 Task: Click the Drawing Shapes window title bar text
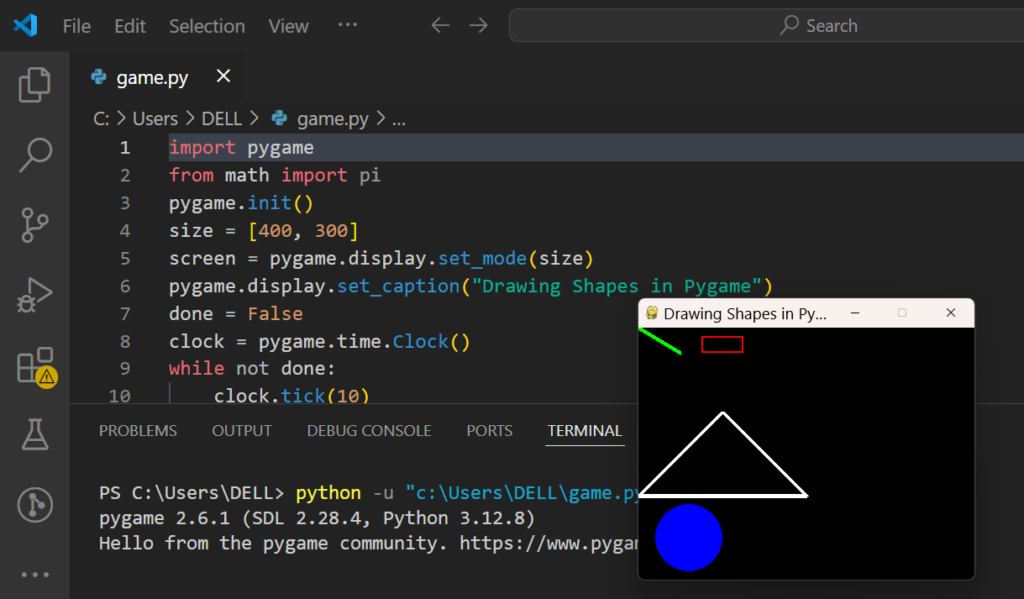pyautogui.click(x=744, y=314)
